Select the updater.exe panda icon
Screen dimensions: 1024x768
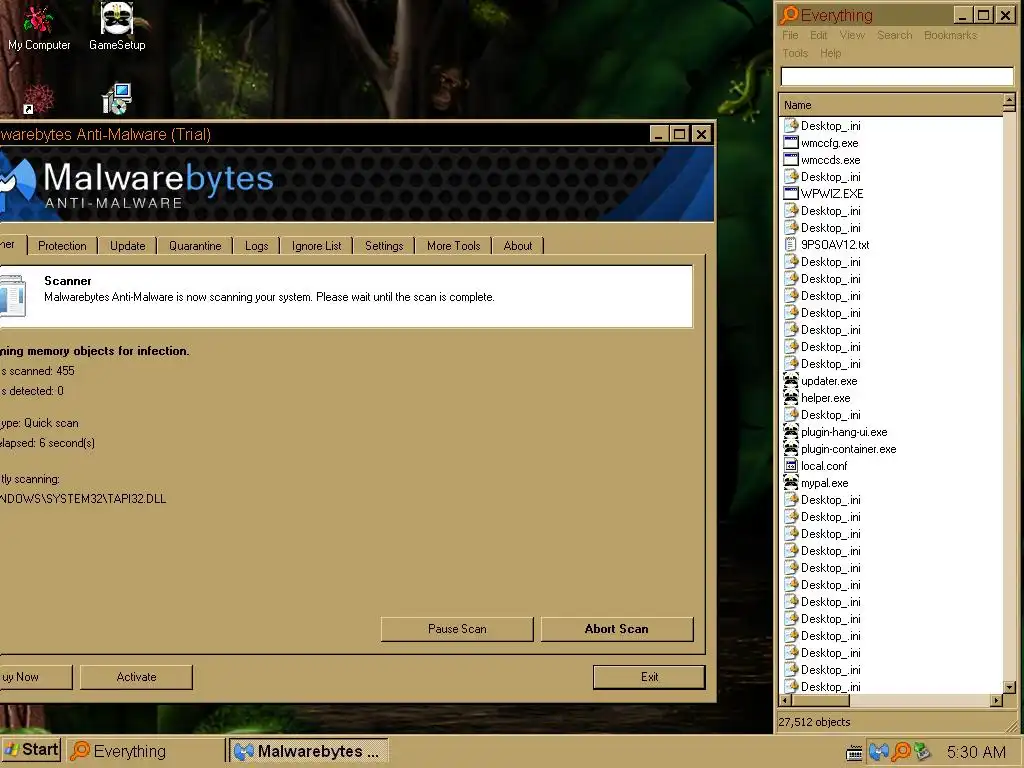click(x=791, y=380)
